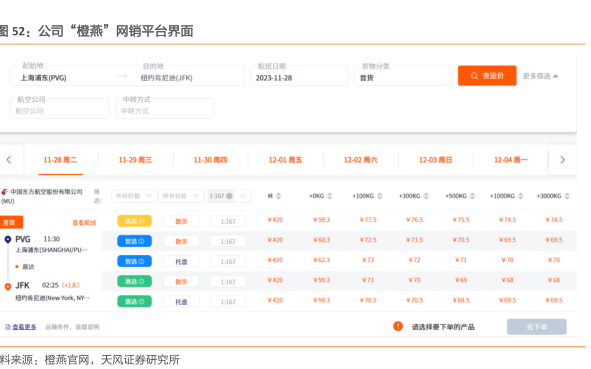The image size is (591, 369).
Task: Expand the 1:167 ratio filter dropdown arrow
Action: click(x=243, y=196)
